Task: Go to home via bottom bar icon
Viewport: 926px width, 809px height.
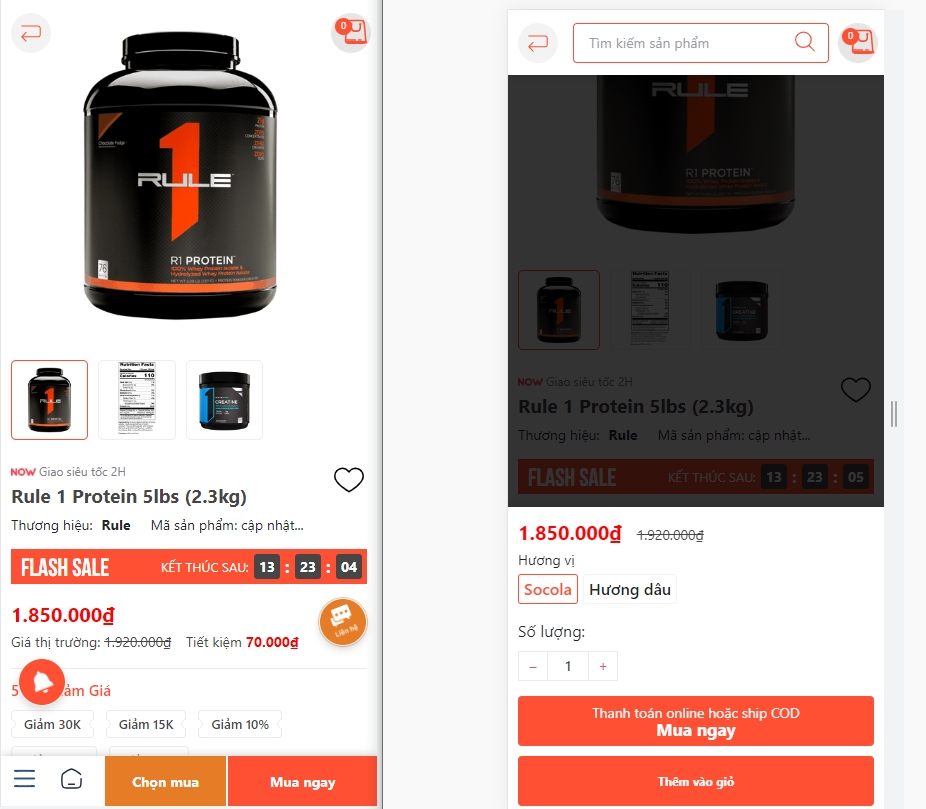Action: coord(71,779)
